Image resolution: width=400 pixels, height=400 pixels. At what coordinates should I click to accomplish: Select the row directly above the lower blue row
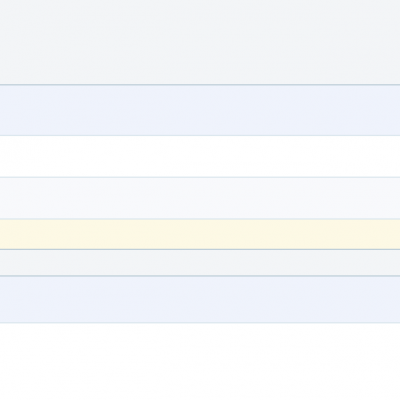pyautogui.click(x=200, y=263)
